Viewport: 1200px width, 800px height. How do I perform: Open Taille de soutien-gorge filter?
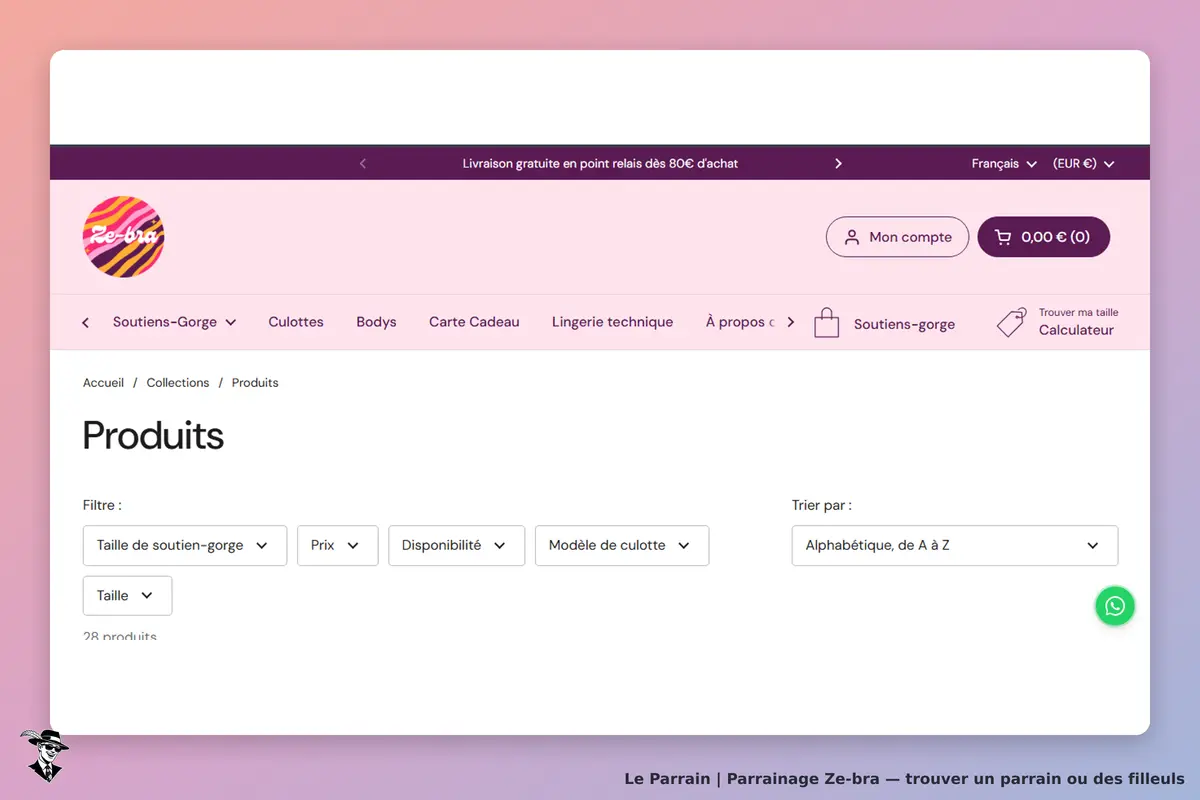point(185,545)
